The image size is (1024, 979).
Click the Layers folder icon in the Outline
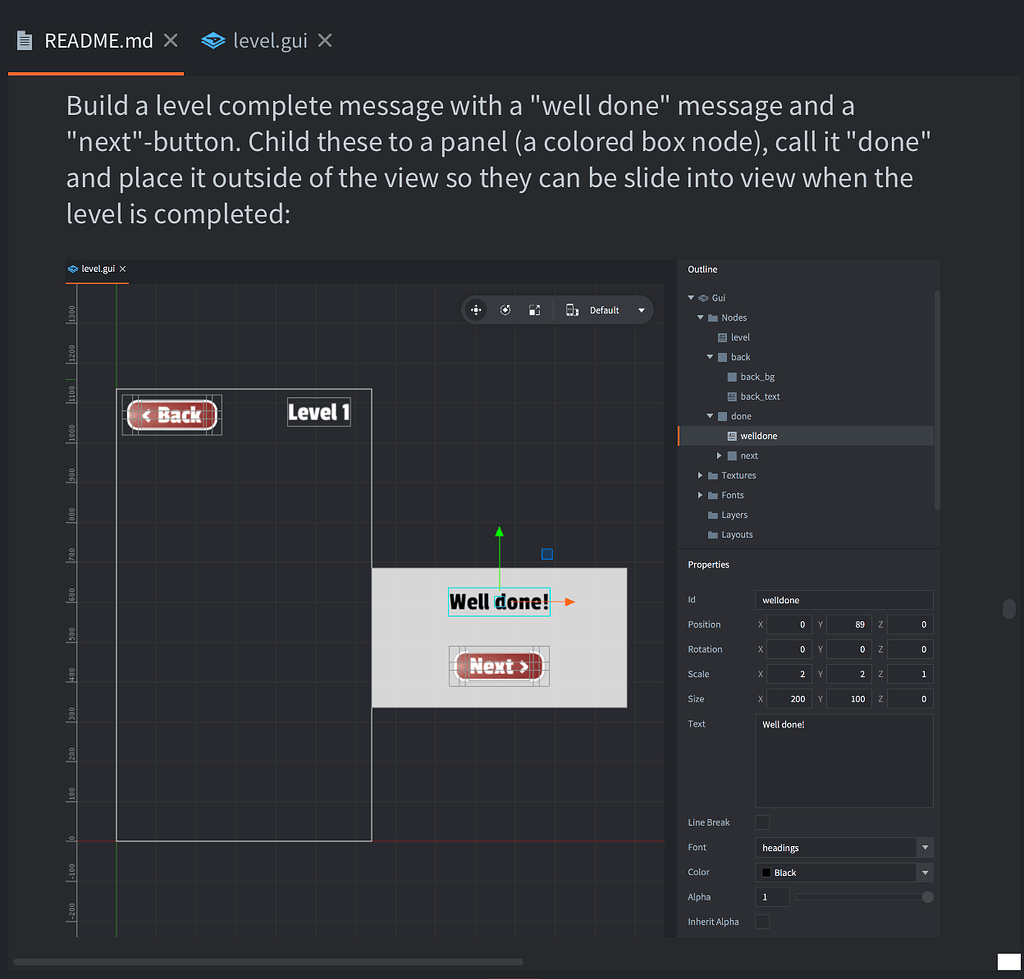coord(713,515)
